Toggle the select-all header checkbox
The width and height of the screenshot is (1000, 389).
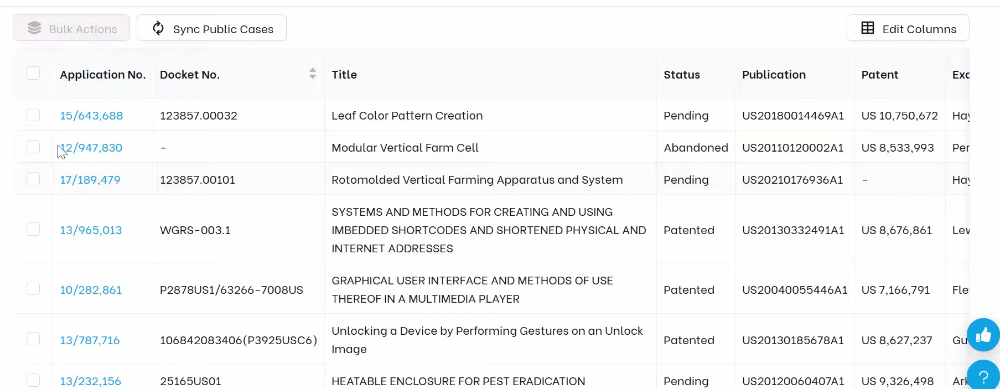pos(33,73)
